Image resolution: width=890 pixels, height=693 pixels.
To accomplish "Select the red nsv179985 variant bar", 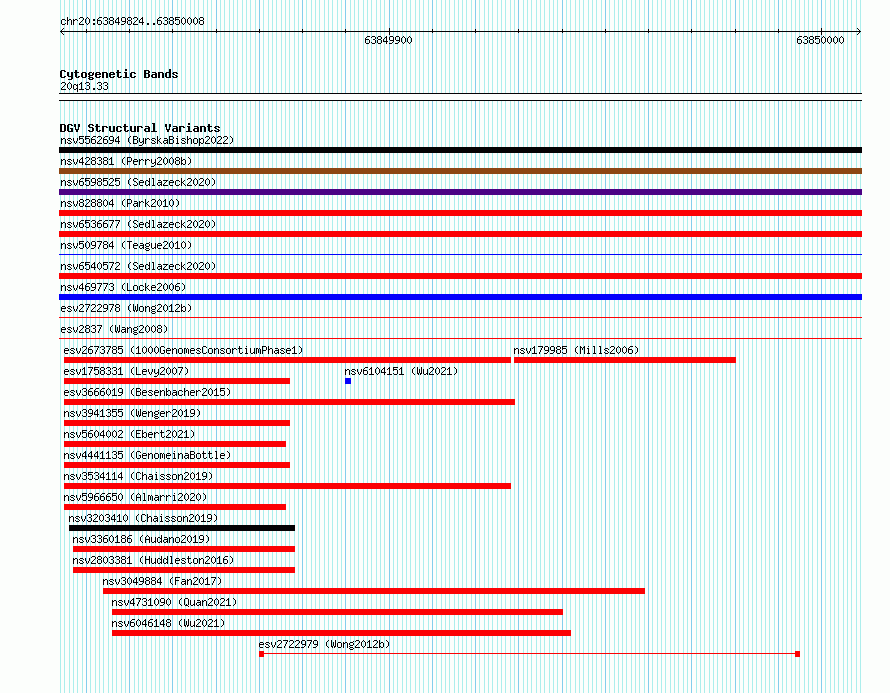I will pyautogui.click(x=625, y=360).
